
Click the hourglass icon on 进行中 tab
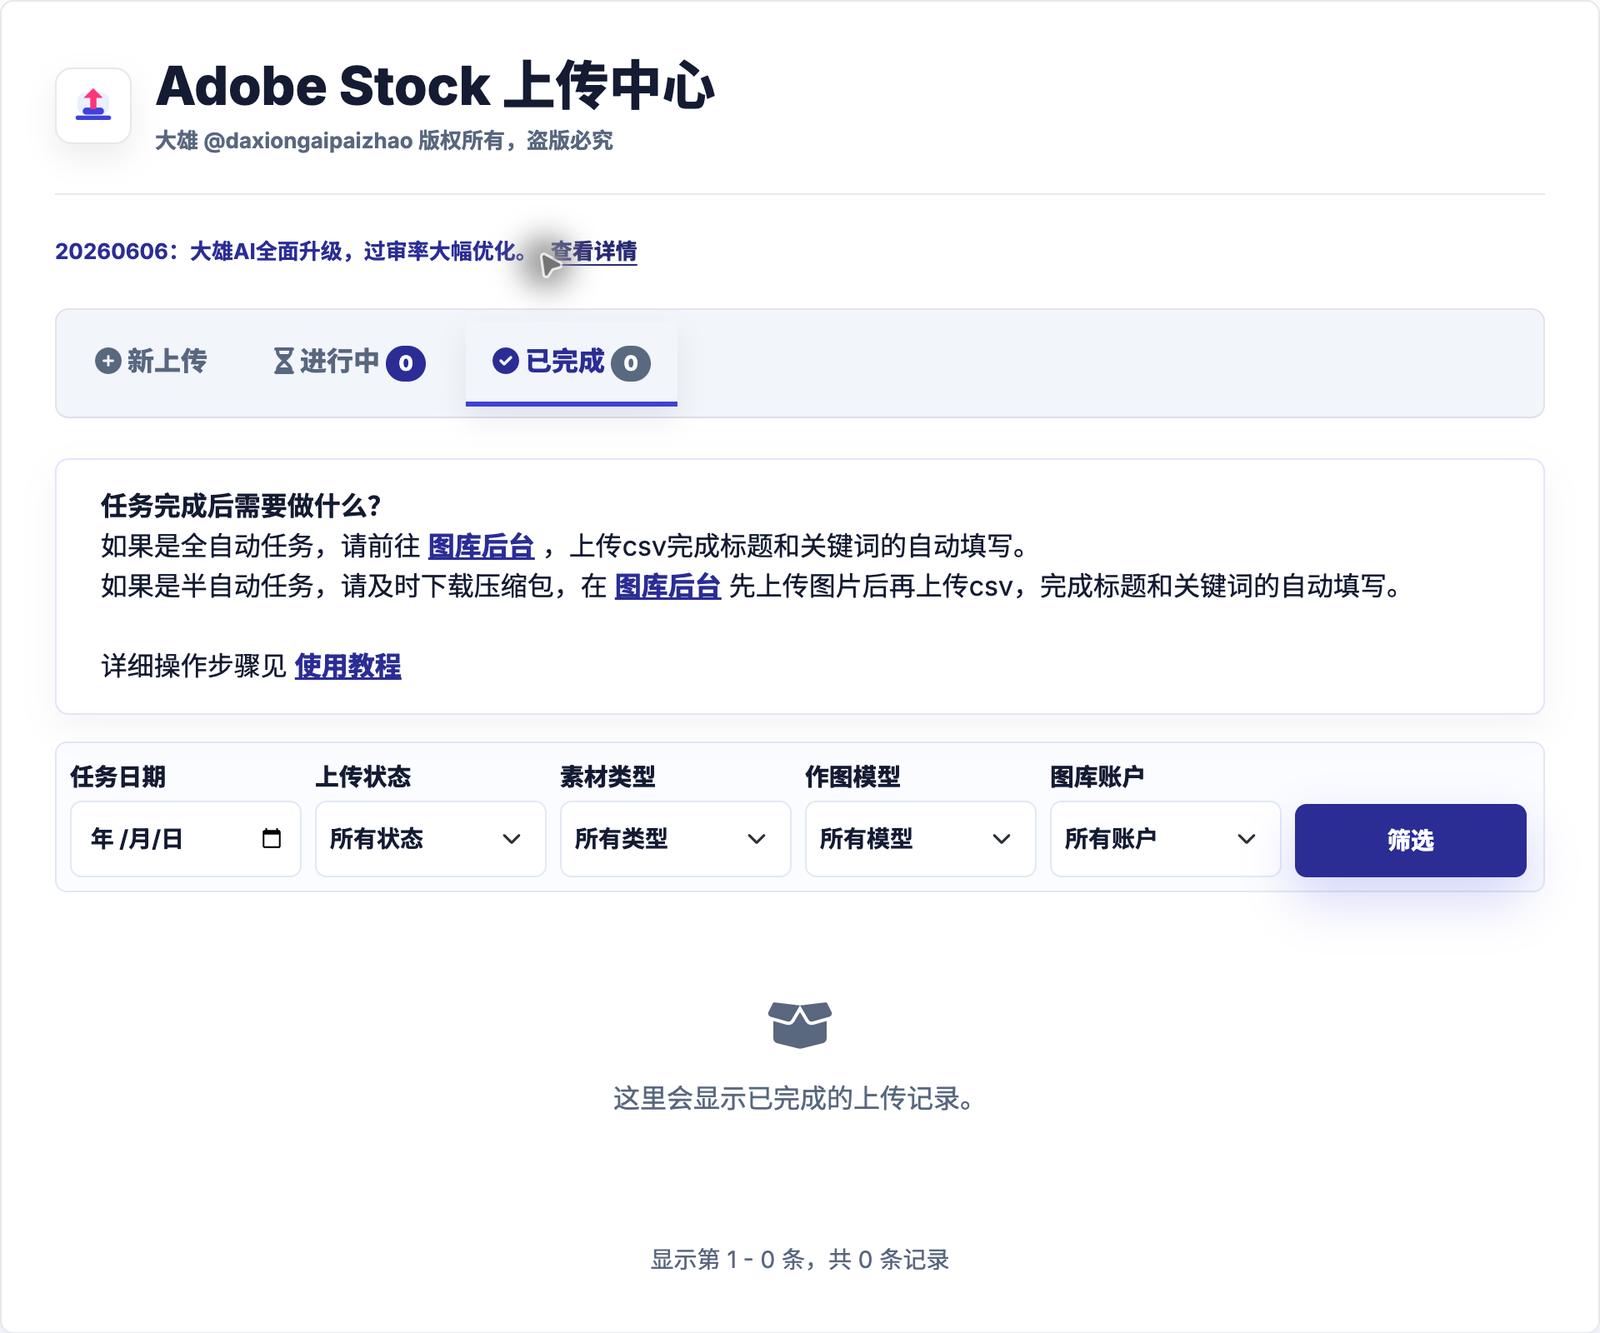click(x=284, y=361)
